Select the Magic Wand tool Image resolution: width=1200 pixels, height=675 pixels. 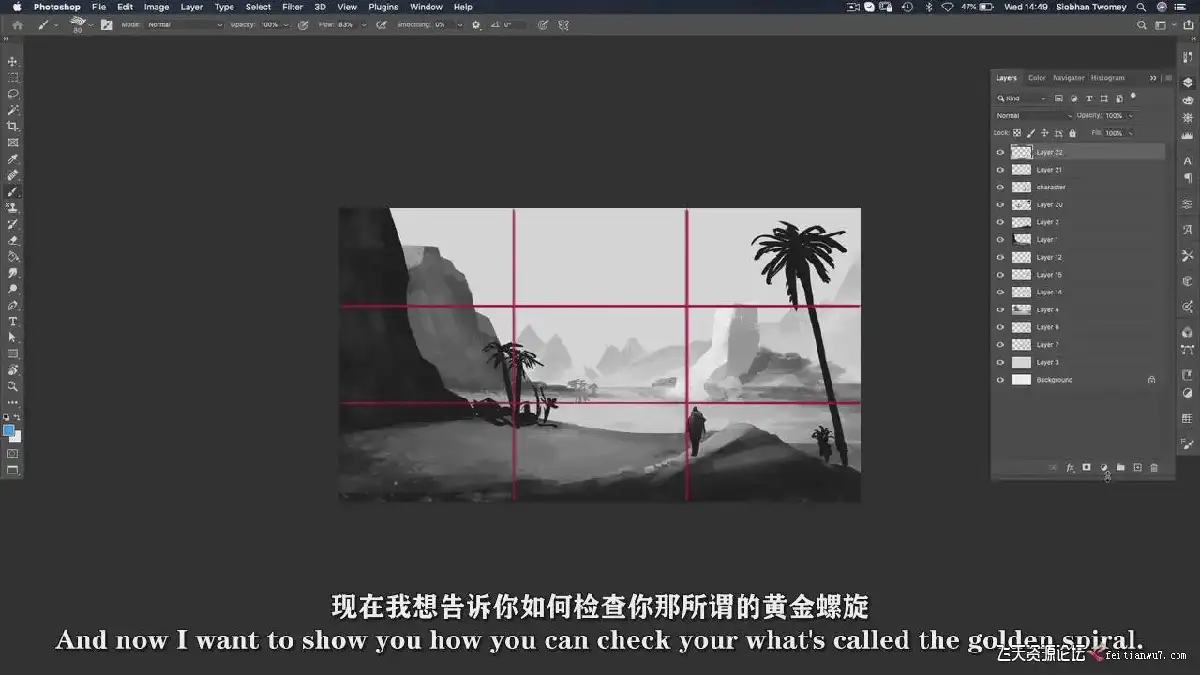(x=13, y=110)
